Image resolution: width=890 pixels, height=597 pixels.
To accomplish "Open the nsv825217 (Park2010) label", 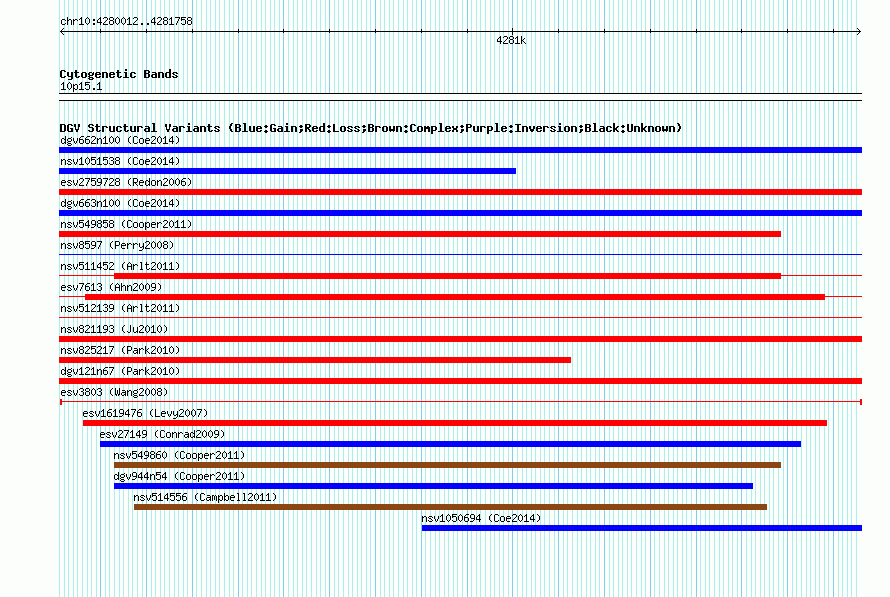I will point(120,350).
